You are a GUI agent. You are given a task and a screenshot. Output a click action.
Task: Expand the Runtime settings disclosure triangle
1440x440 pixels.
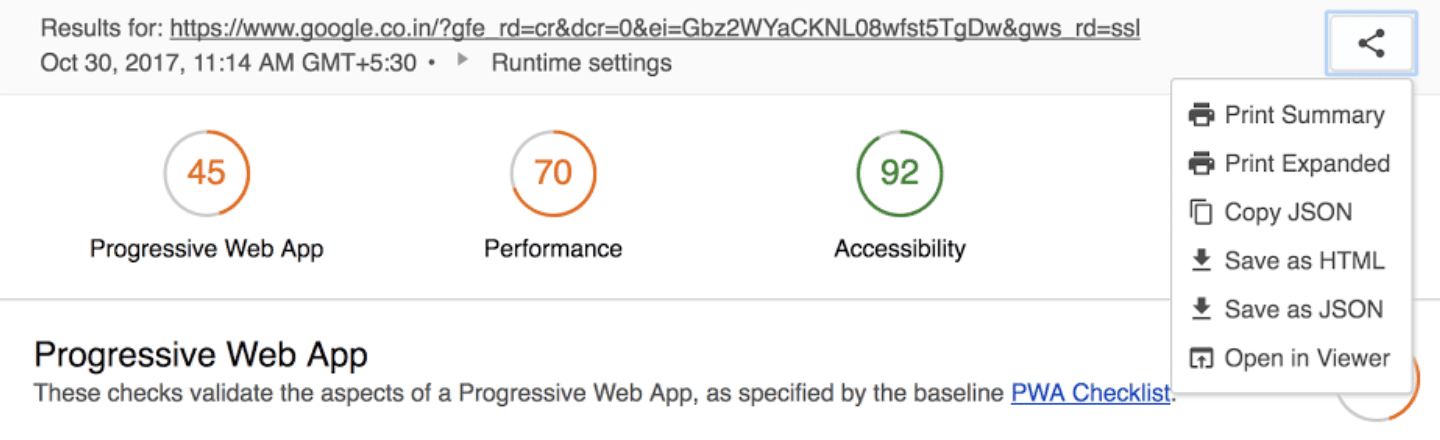[462, 61]
